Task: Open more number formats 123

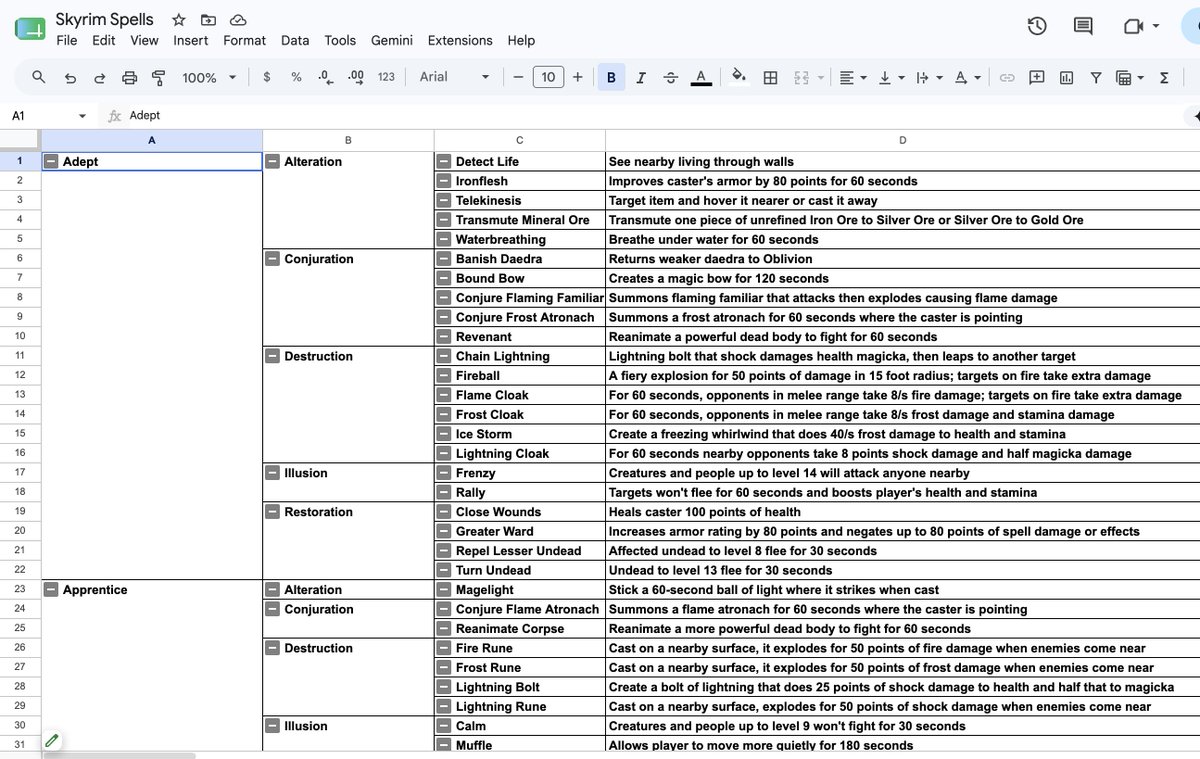Action: click(386, 77)
